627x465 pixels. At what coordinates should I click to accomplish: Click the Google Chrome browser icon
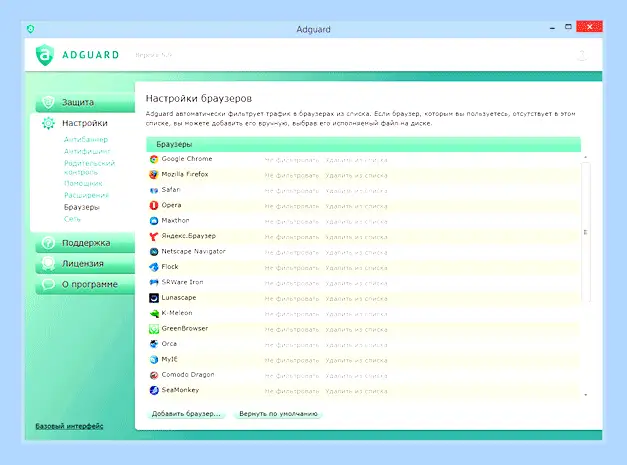[x=154, y=159]
